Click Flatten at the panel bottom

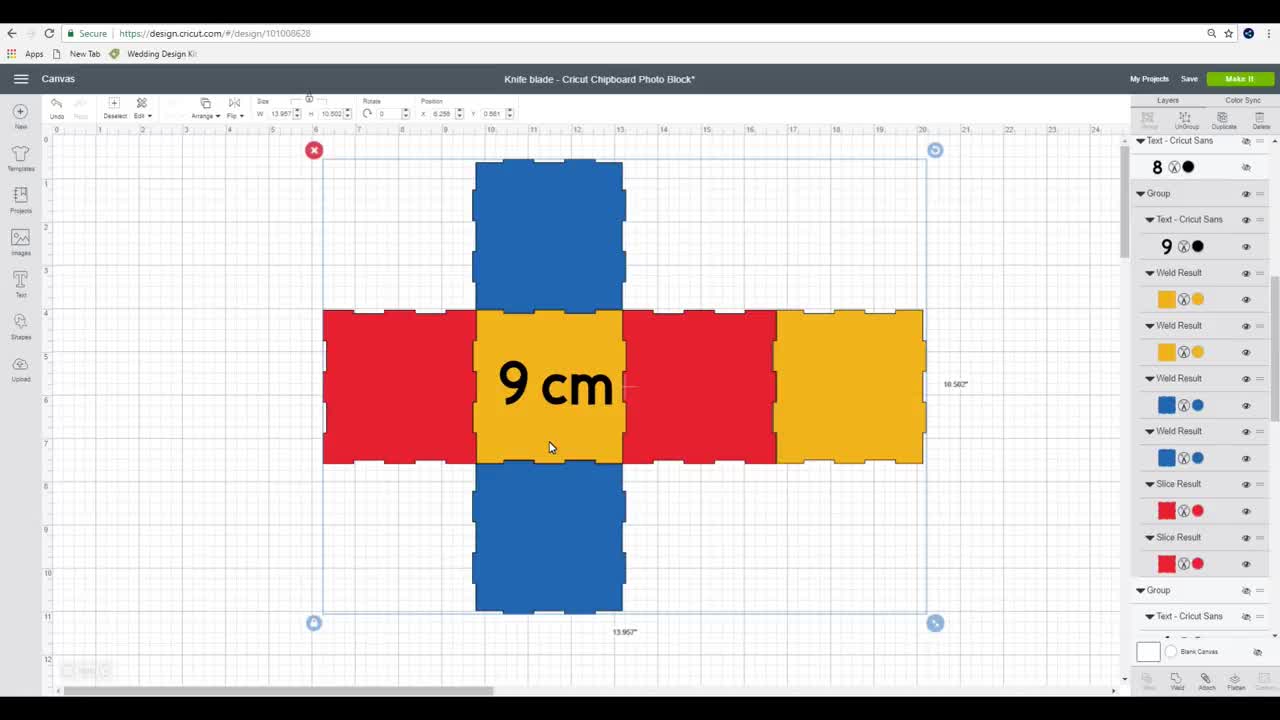1236,681
